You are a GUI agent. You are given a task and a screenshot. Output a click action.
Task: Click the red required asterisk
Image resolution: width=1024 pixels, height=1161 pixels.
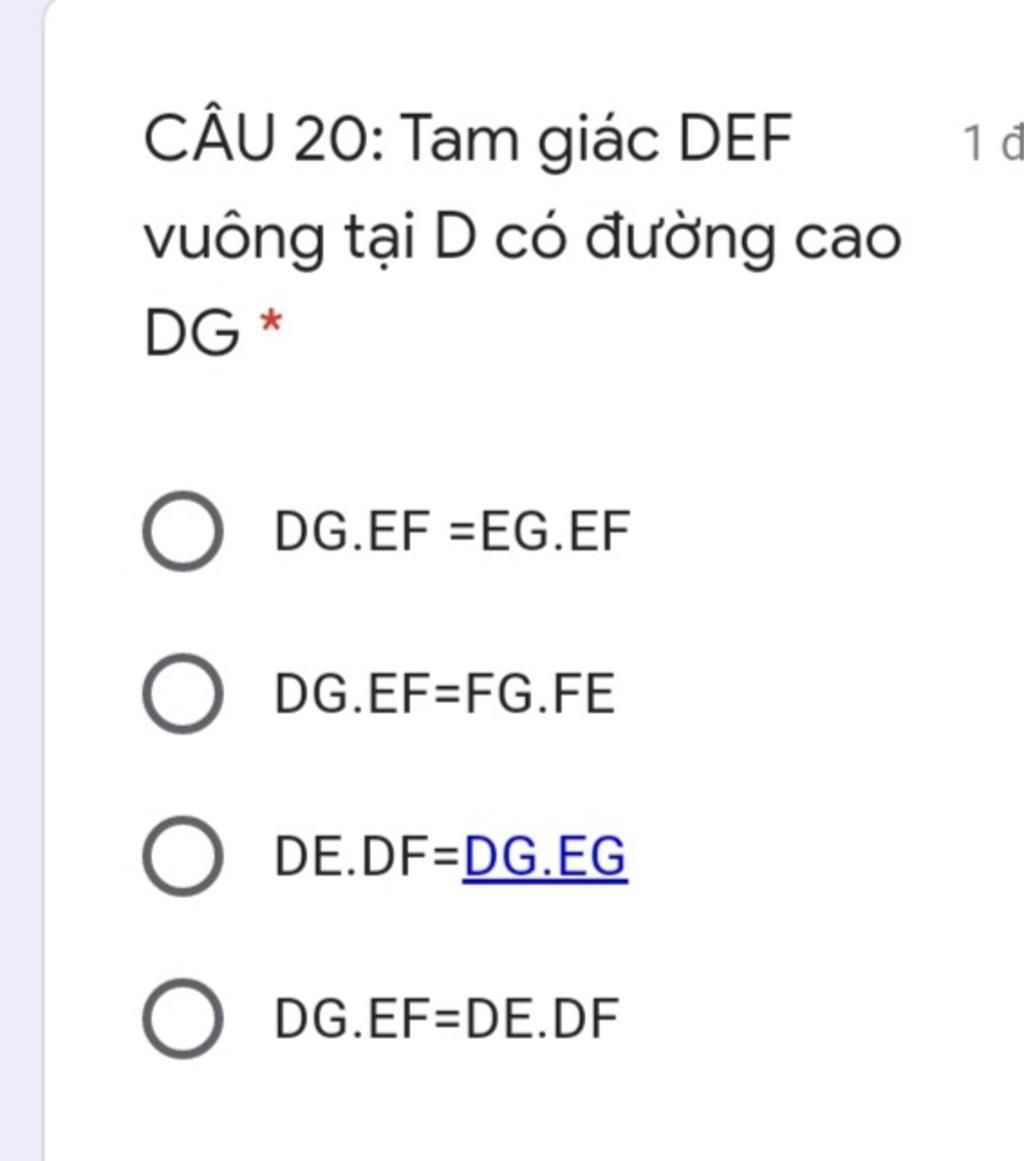271,324
